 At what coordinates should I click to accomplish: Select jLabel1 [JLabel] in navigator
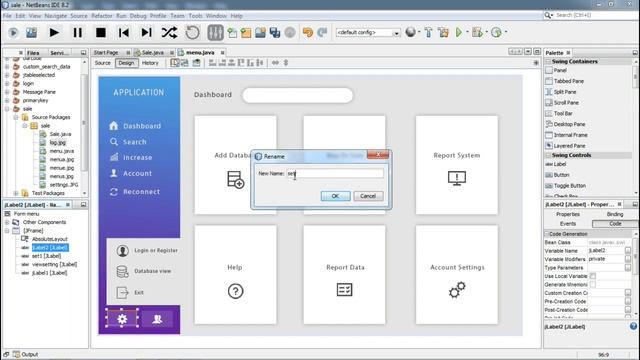point(49,273)
